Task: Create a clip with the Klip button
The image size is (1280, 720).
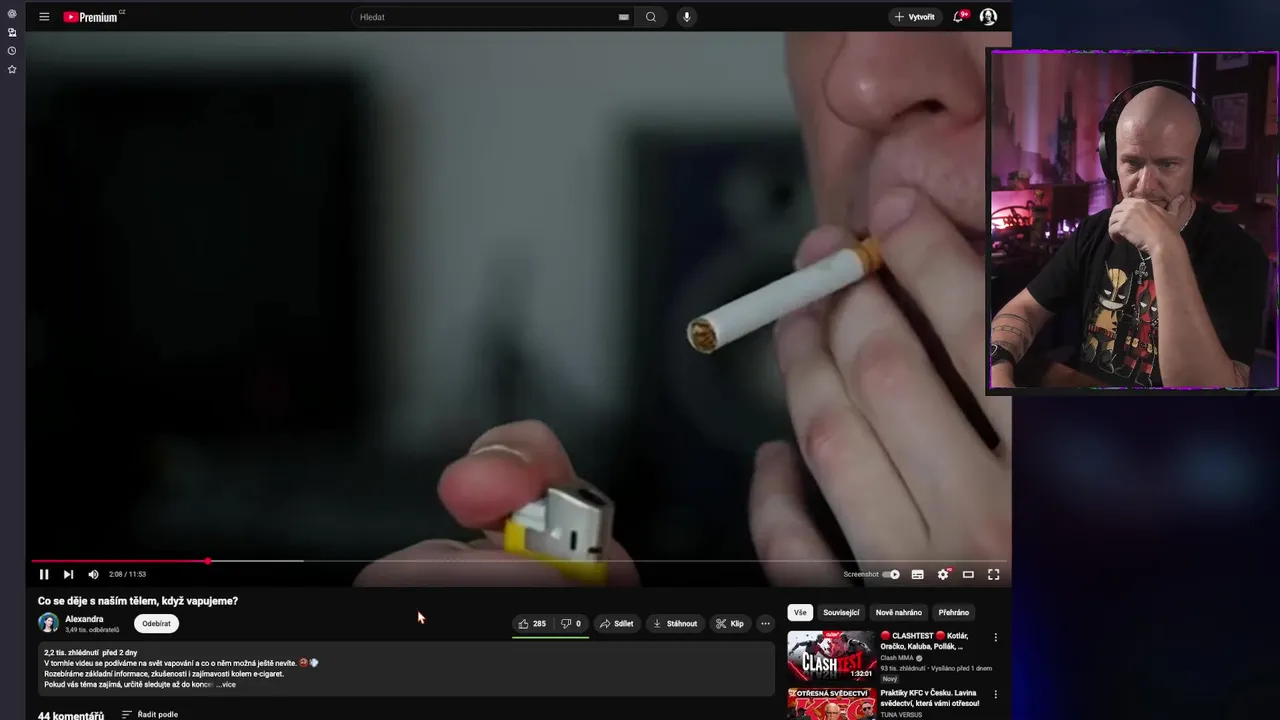Action: 729,623
